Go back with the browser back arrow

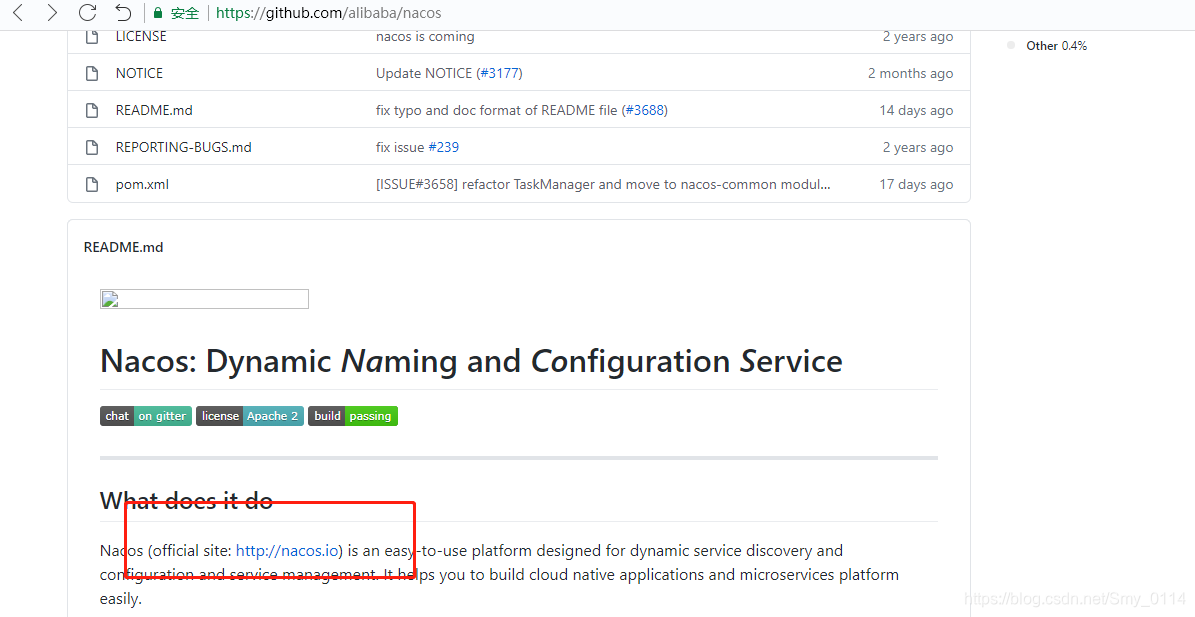coord(18,12)
